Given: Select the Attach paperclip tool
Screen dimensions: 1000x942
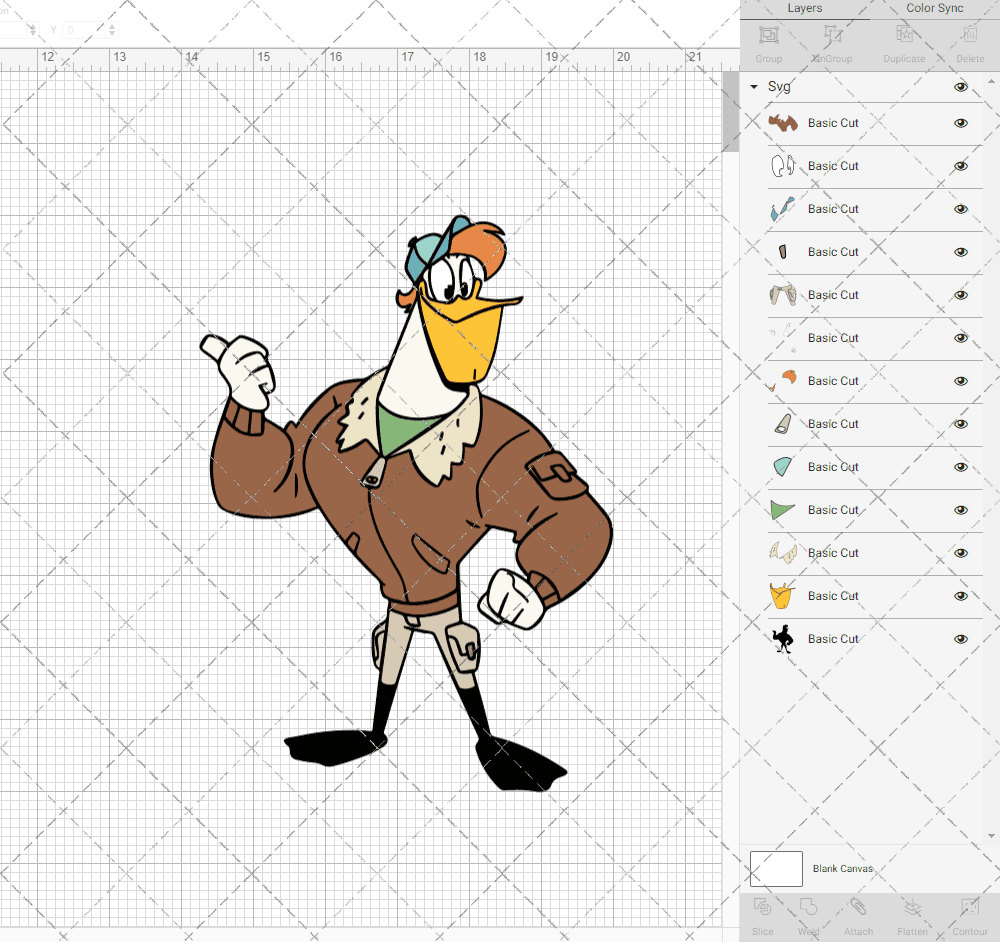Looking at the screenshot, I should point(858,908).
